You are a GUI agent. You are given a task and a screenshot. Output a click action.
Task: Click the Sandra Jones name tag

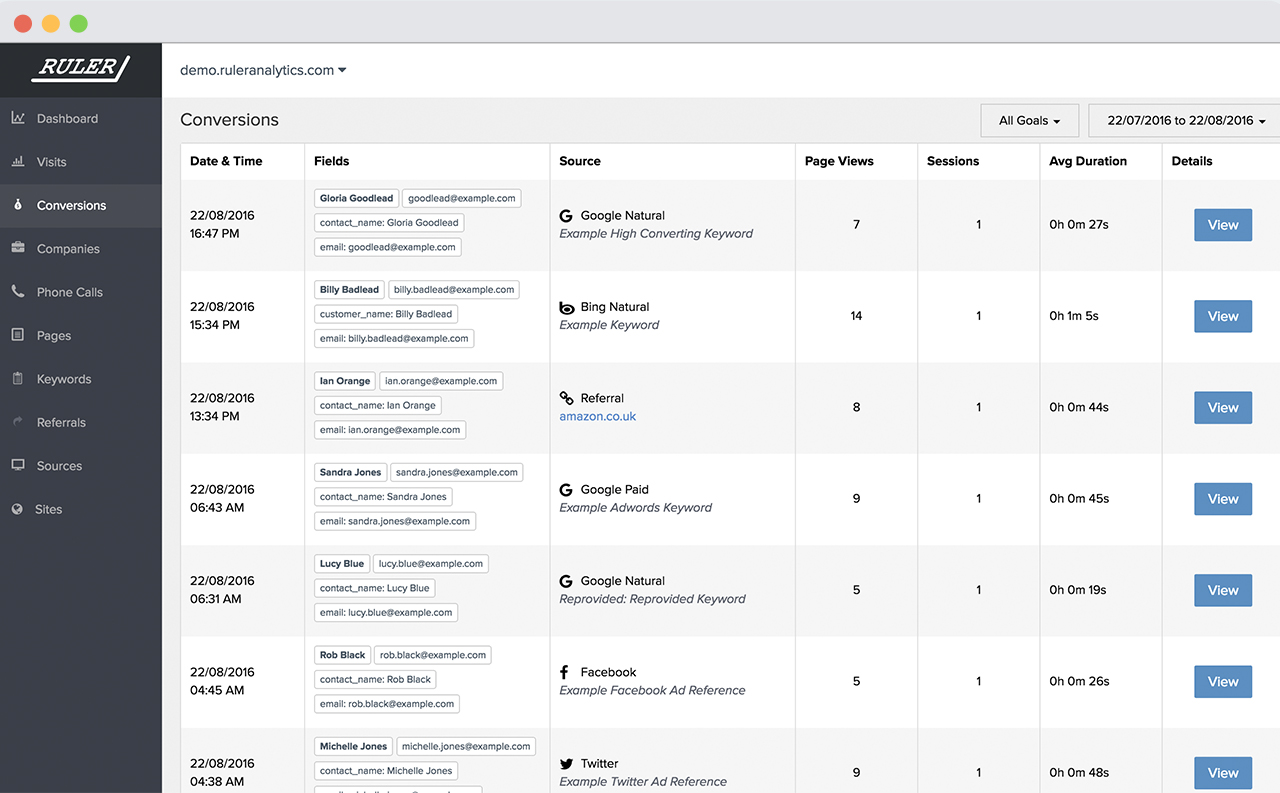pyautogui.click(x=350, y=472)
